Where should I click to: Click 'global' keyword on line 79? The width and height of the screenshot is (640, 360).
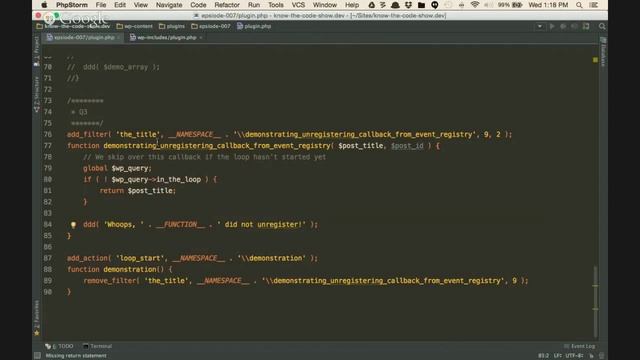[x=95, y=168]
